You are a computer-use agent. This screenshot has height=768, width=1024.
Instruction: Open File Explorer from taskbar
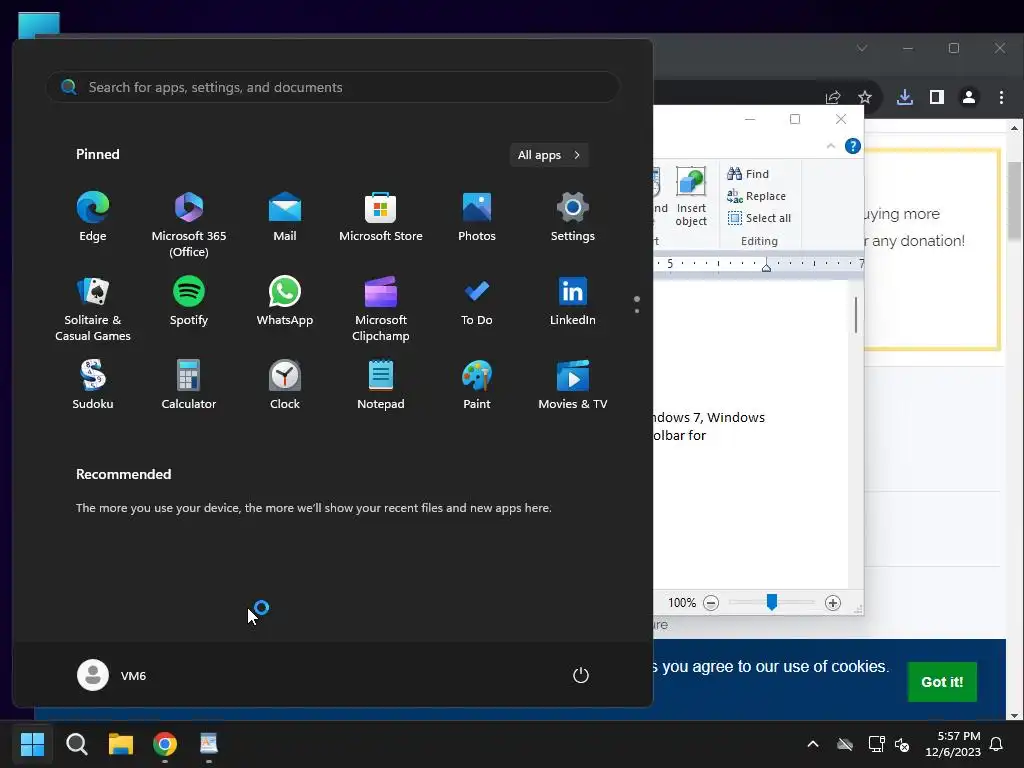[x=121, y=744]
